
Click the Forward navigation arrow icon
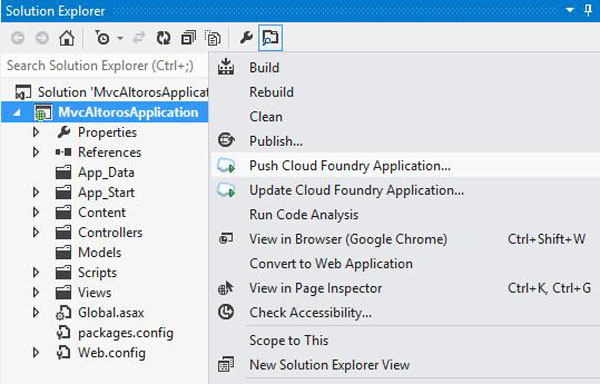coord(42,38)
